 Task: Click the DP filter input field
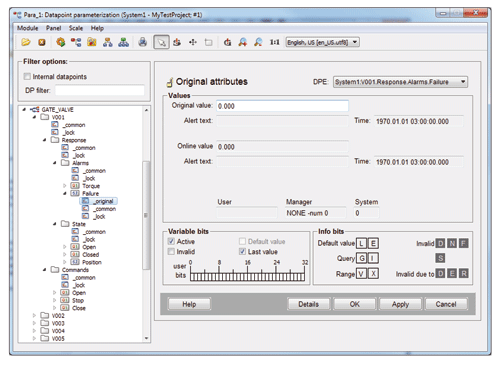click(100, 90)
